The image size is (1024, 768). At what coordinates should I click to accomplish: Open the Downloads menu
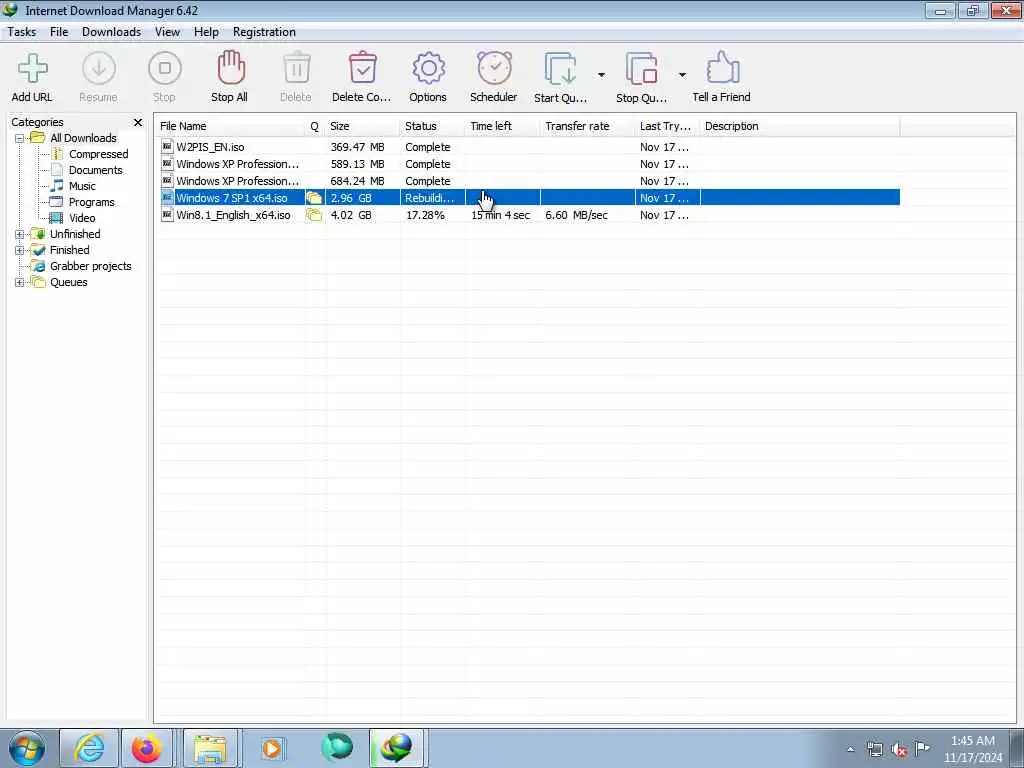(111, 32)
